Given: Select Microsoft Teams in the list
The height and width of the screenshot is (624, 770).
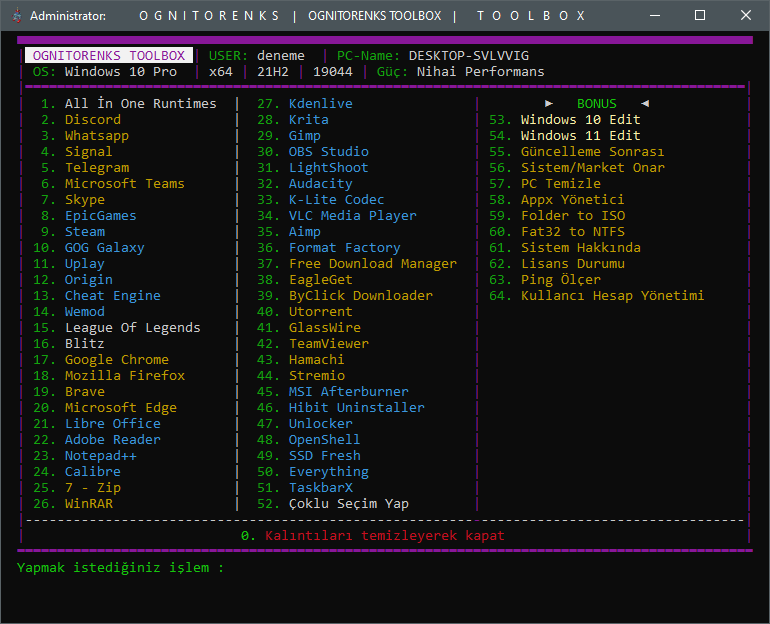Looking at the screenshot, I should coord(125,184).
